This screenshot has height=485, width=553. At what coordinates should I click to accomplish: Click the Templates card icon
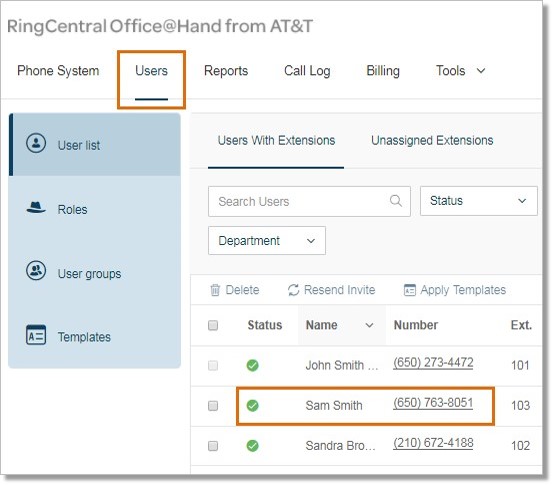click(36, 335)
